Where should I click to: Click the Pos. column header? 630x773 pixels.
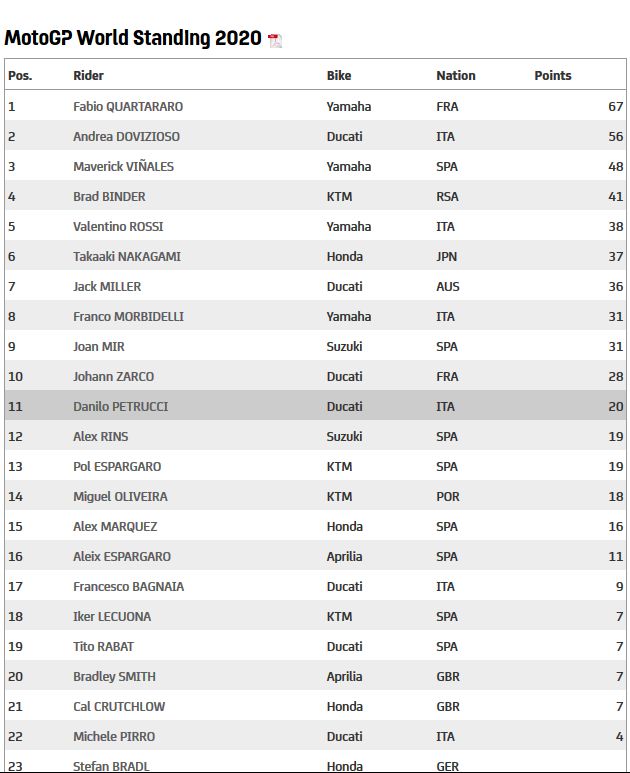tap(20, 75)
